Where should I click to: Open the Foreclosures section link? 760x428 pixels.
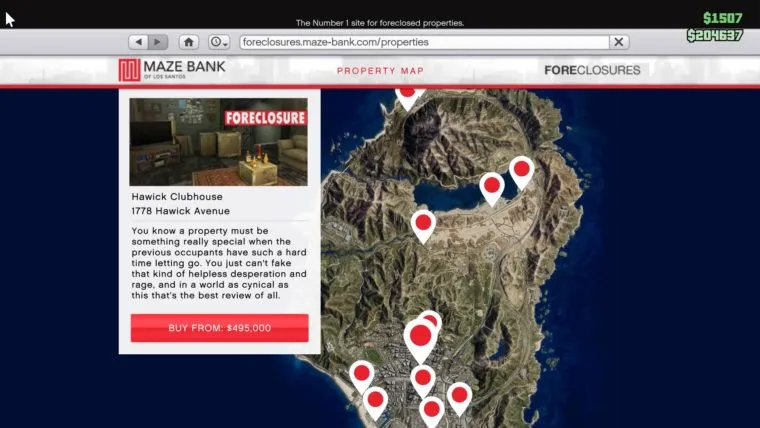click(592, 71)
